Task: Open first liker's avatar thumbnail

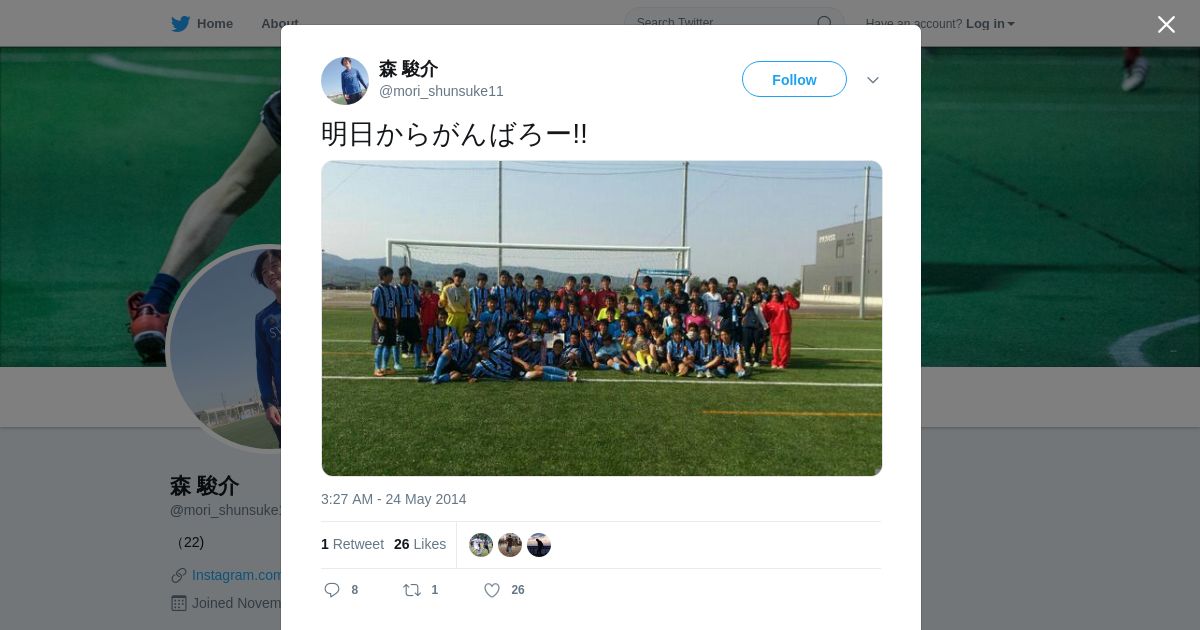Action: click(x=481, y=545)
